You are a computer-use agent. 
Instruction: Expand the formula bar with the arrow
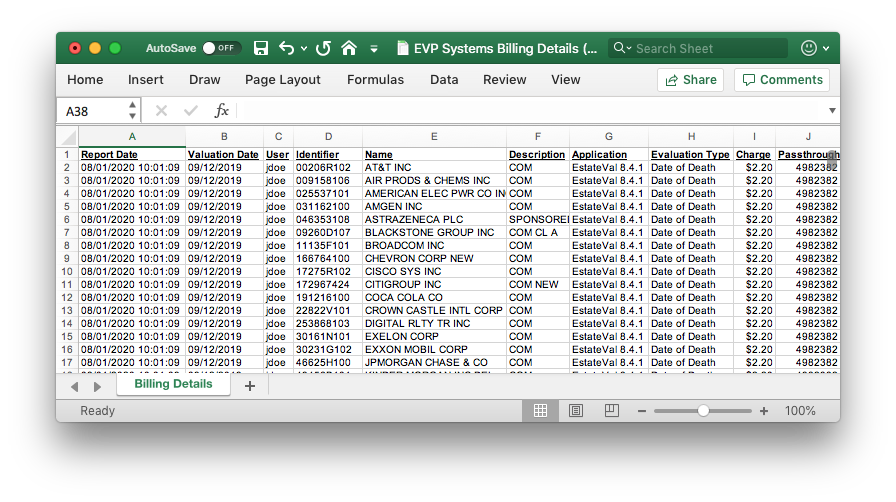[832, 111]
